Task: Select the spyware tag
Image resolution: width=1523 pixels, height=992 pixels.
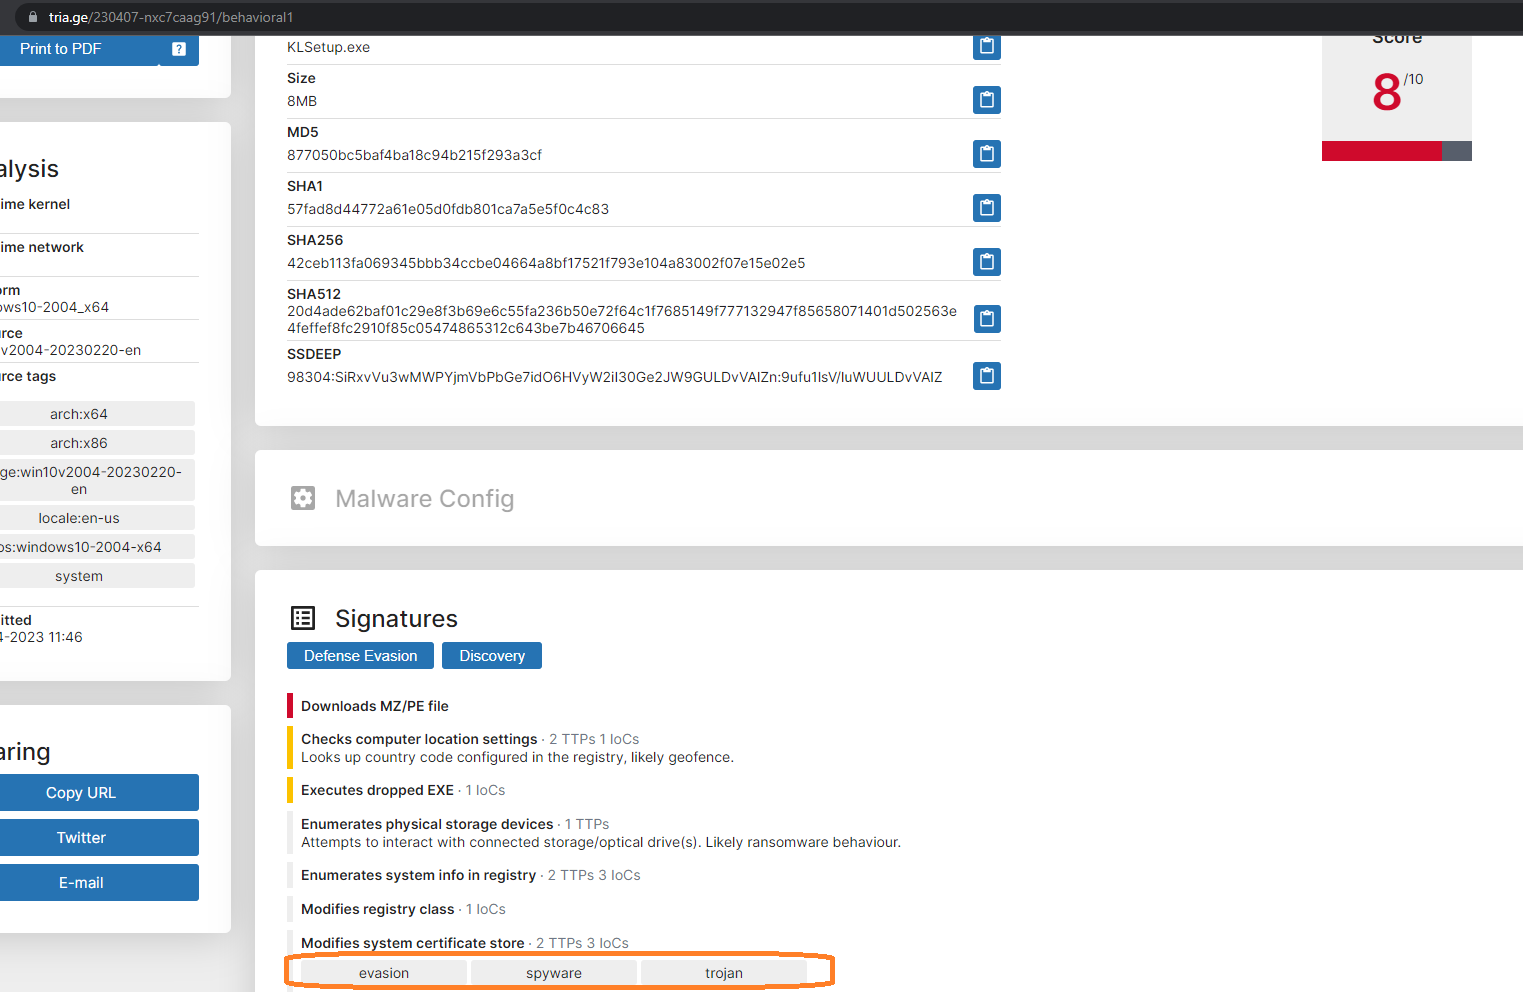Action: point(554,973)
